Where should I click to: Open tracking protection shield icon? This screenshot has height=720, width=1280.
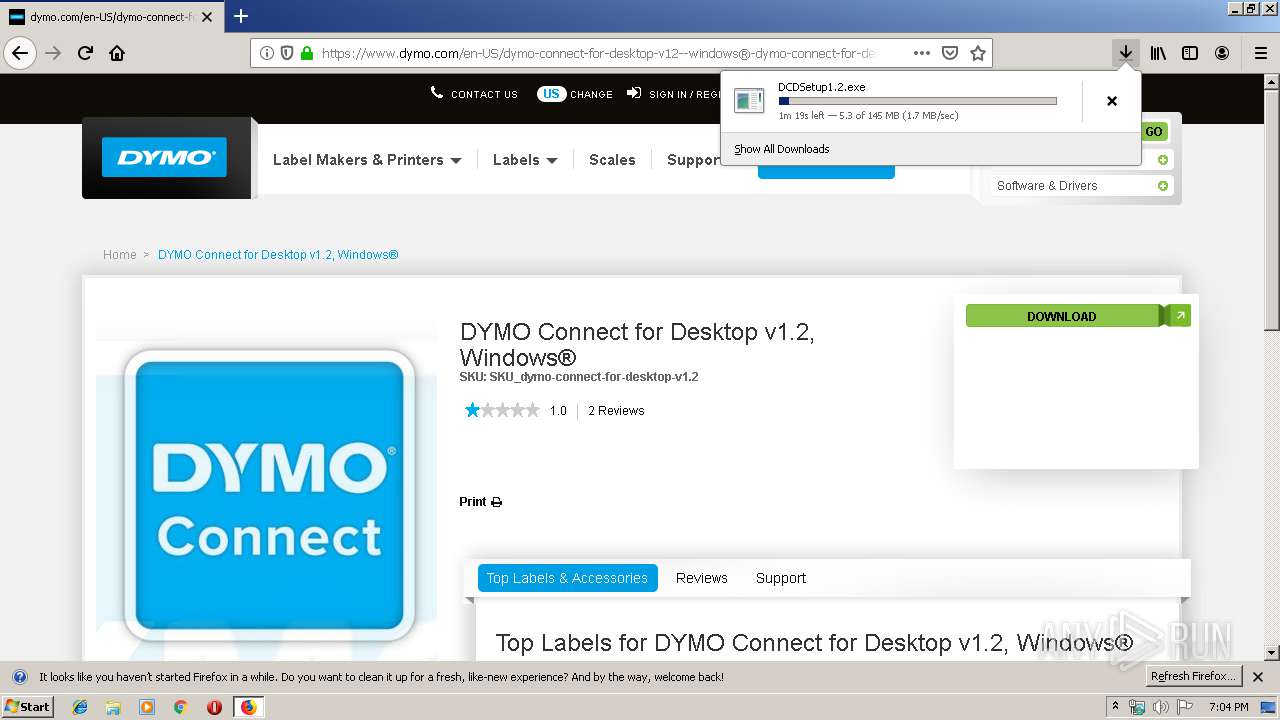[287, 53]
